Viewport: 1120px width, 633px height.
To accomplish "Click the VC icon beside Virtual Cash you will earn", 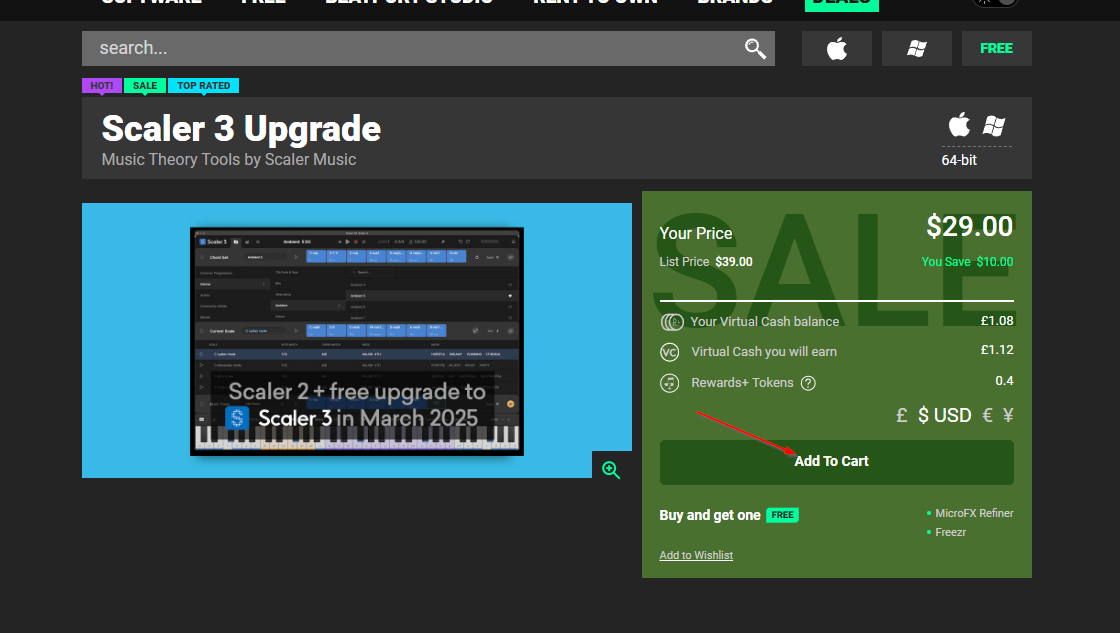I will (669, 352).
